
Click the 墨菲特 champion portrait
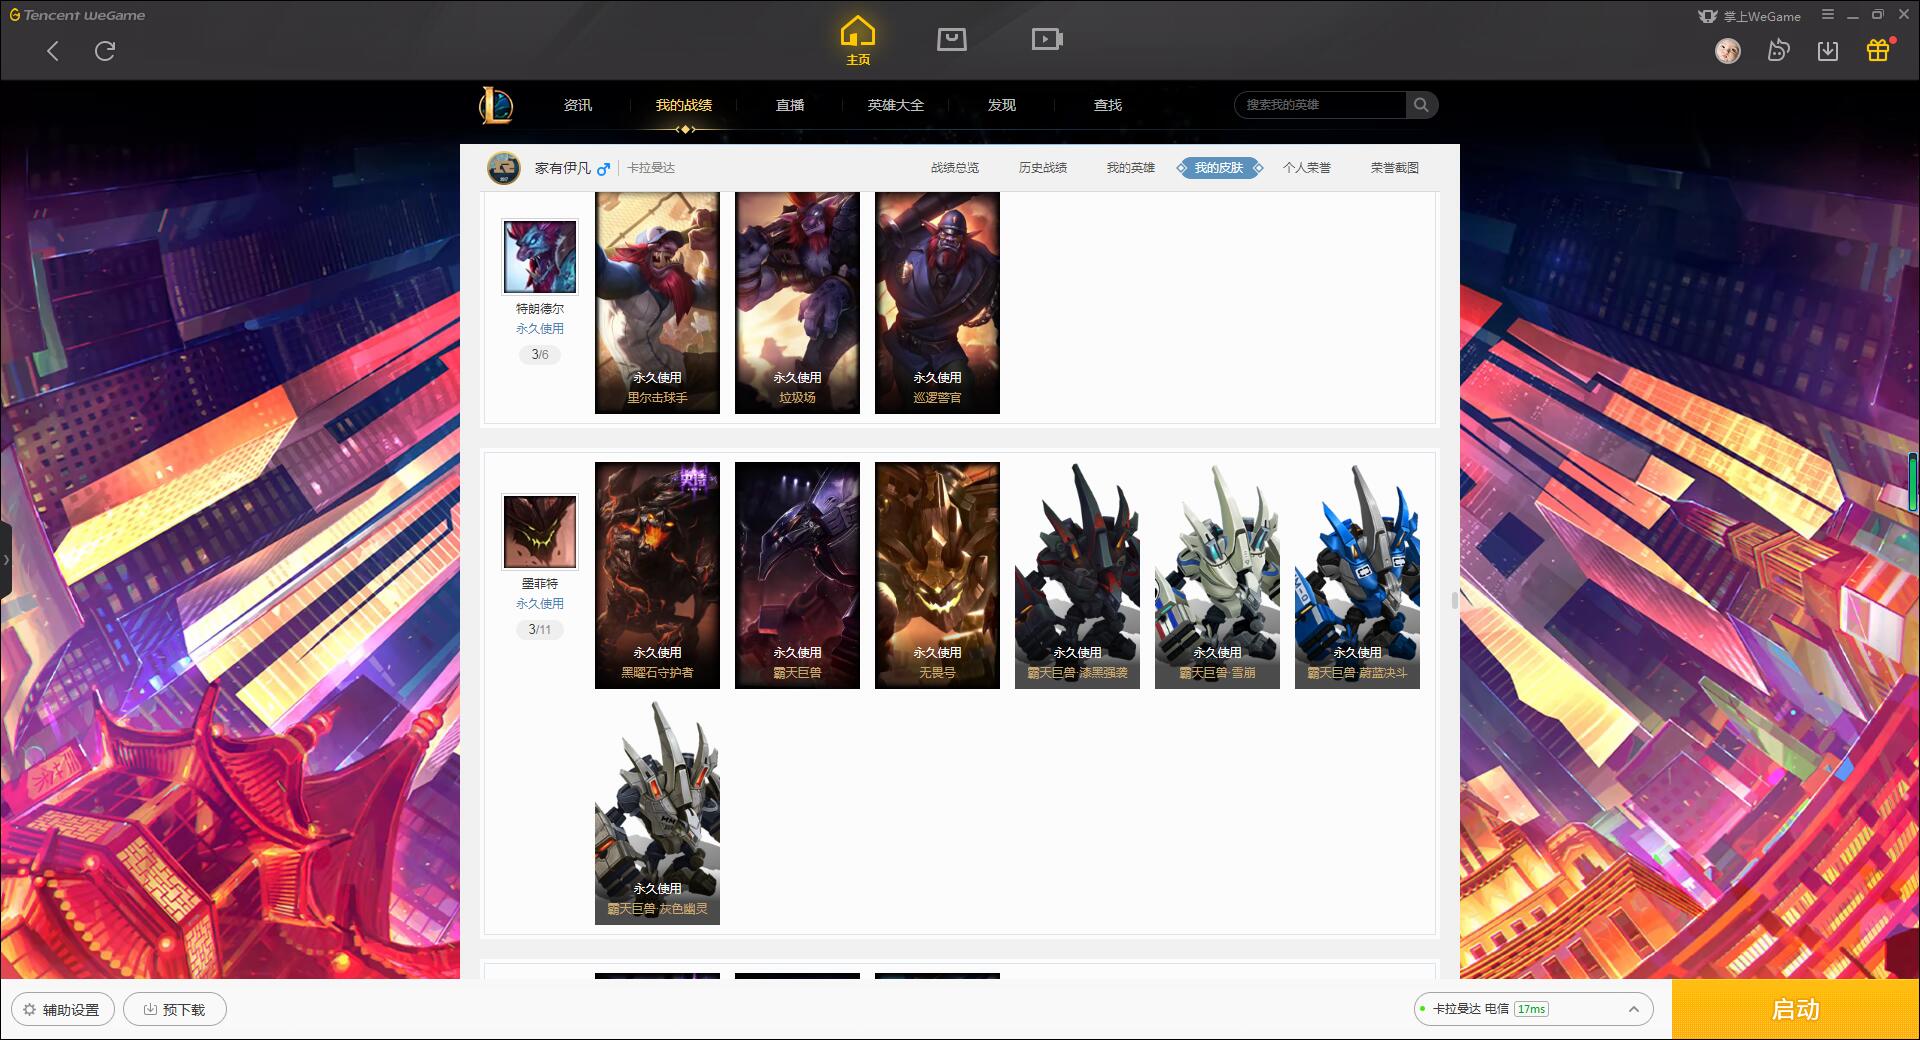click(x=540, y=532)
